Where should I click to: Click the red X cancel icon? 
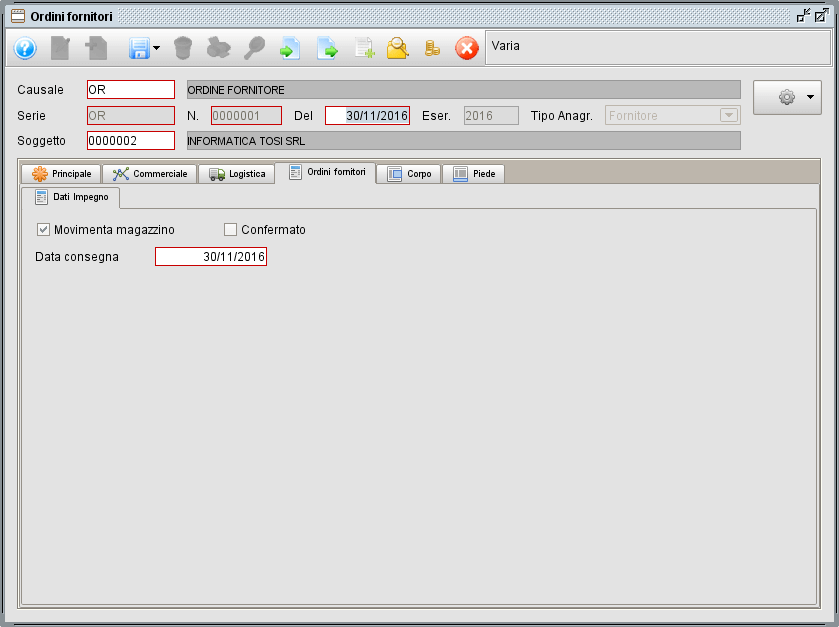[x=467, y=48]
